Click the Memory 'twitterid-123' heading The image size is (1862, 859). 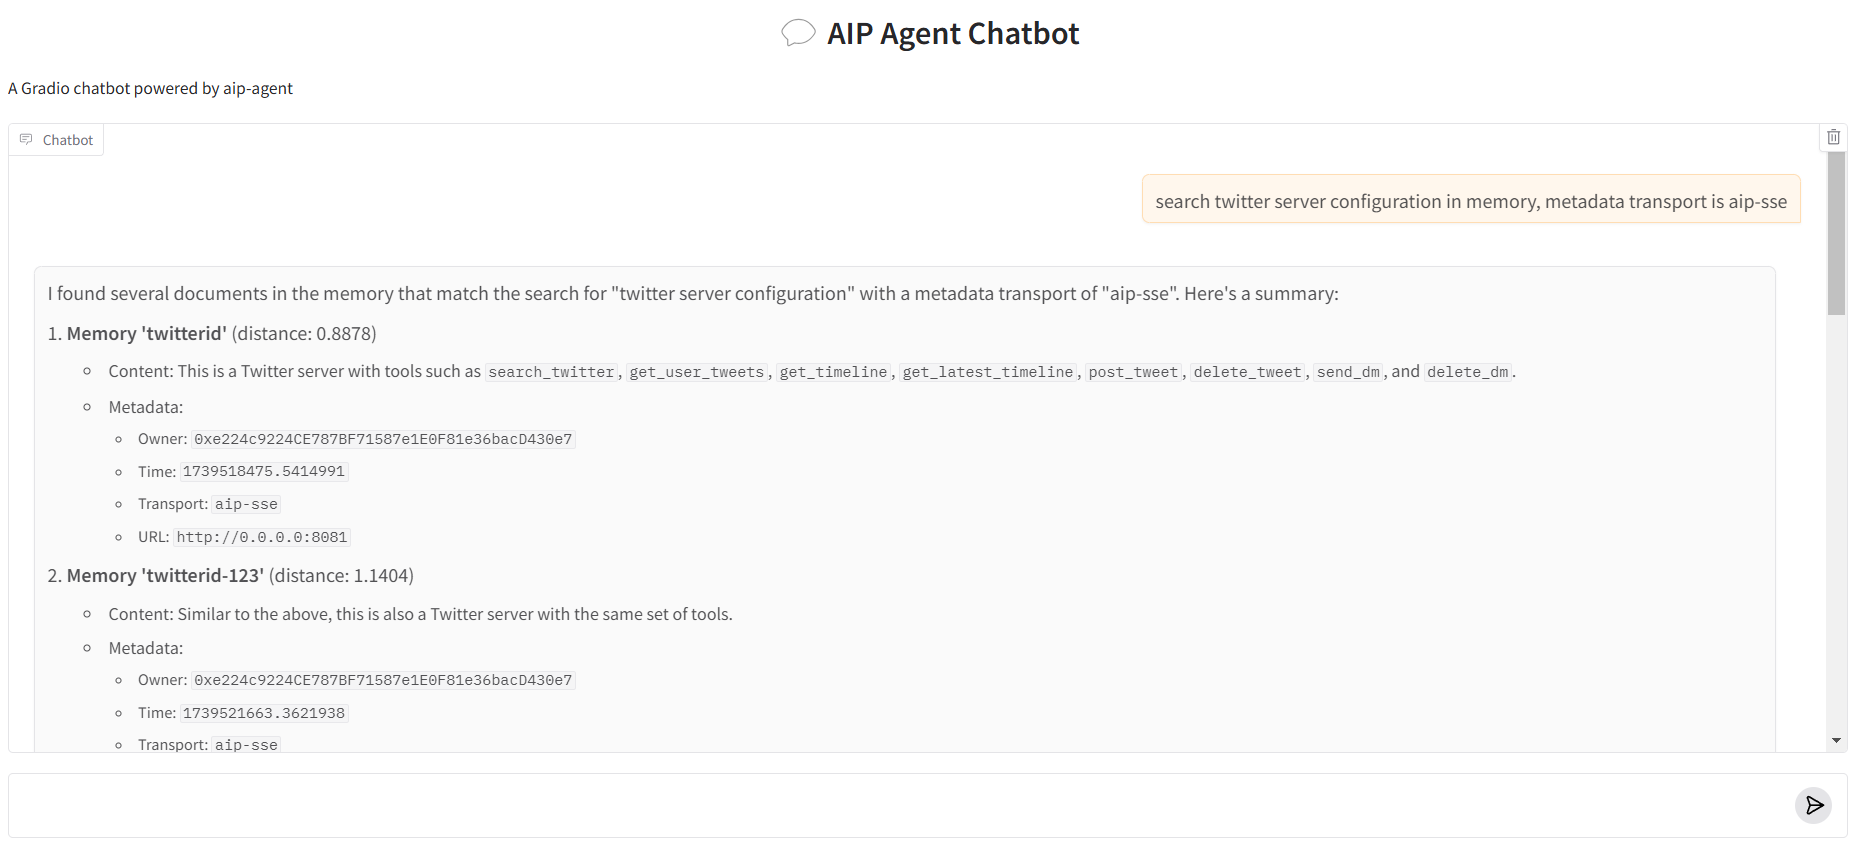click(165, 576)
